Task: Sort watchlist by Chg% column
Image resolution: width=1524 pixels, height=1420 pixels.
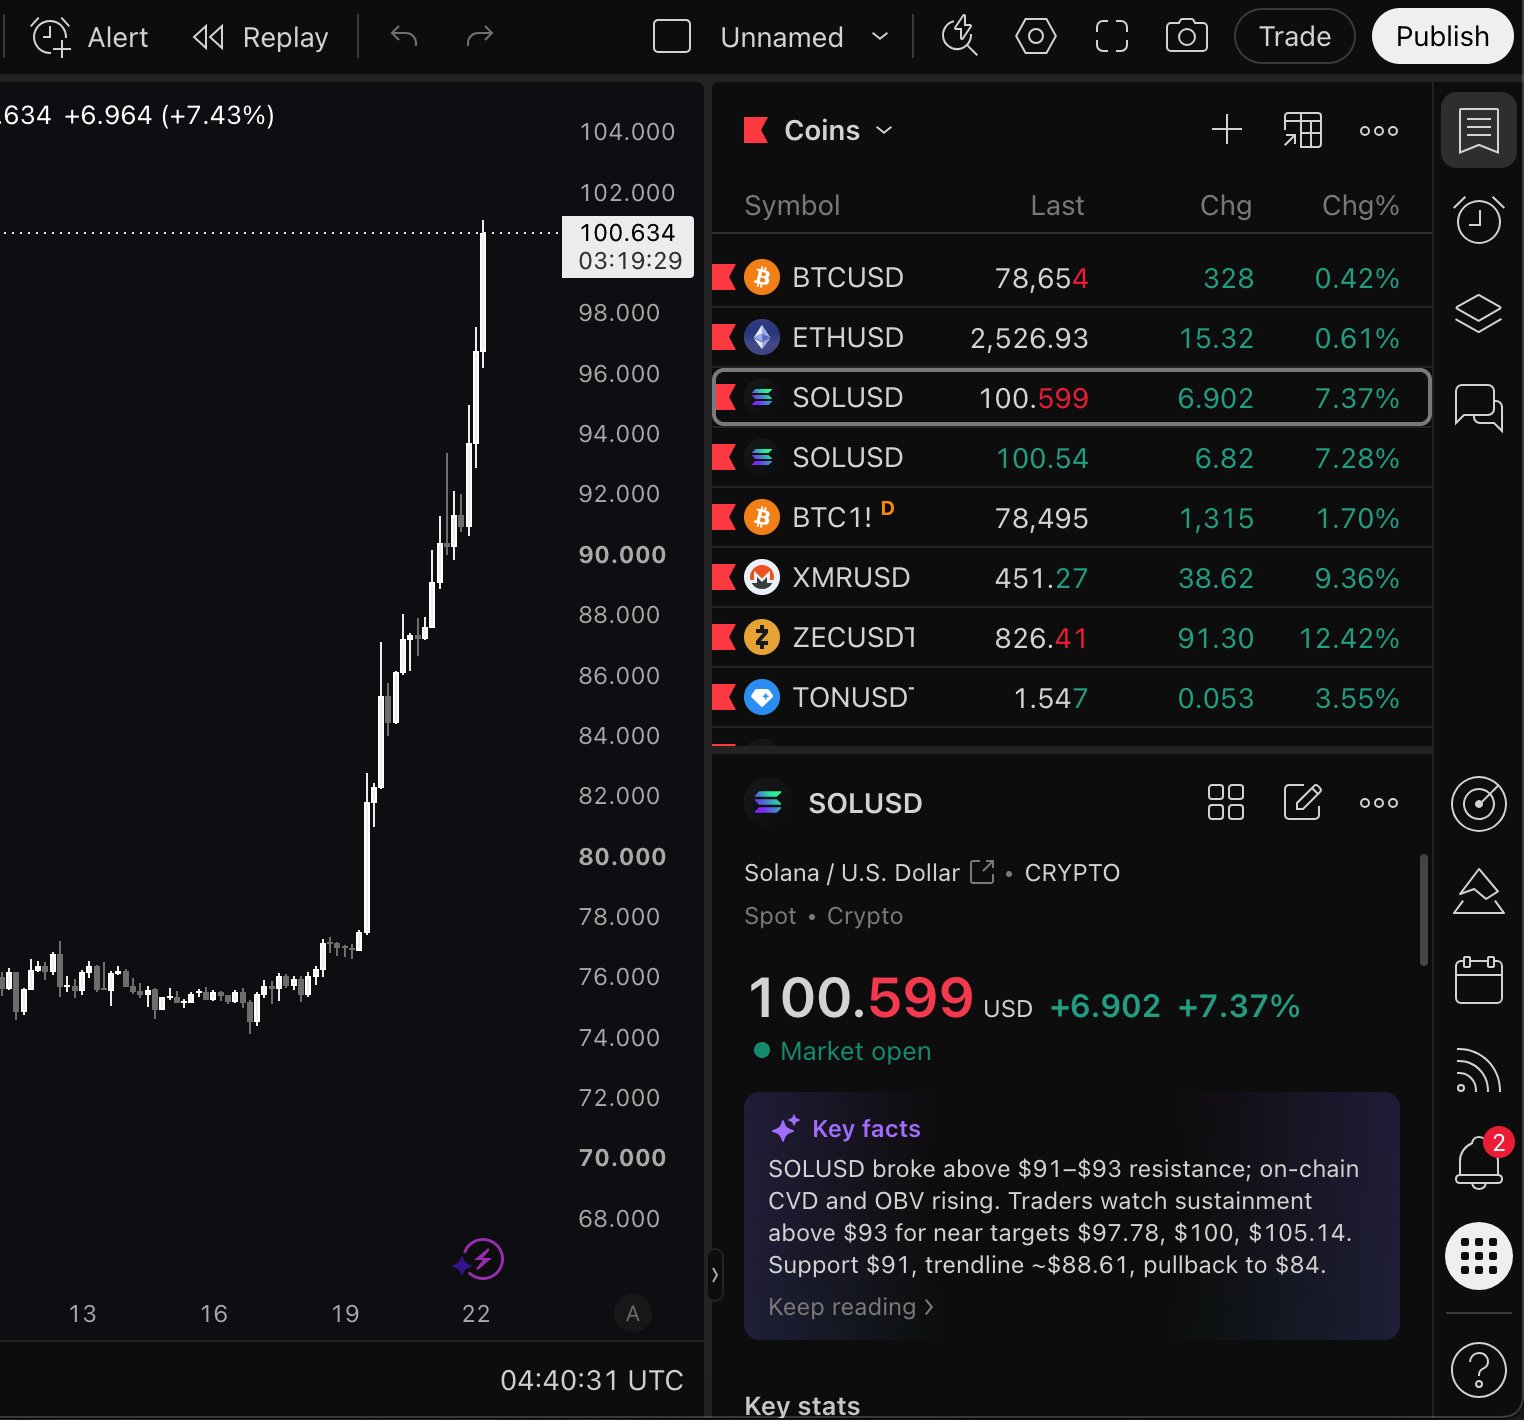Action: [x=1360, y=205]
